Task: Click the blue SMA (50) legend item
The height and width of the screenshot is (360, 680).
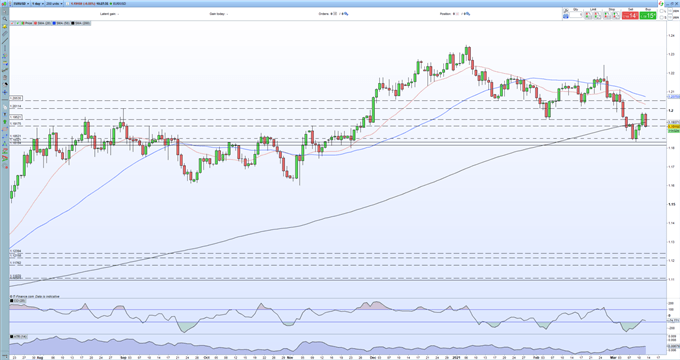Action: click(61, 23)
